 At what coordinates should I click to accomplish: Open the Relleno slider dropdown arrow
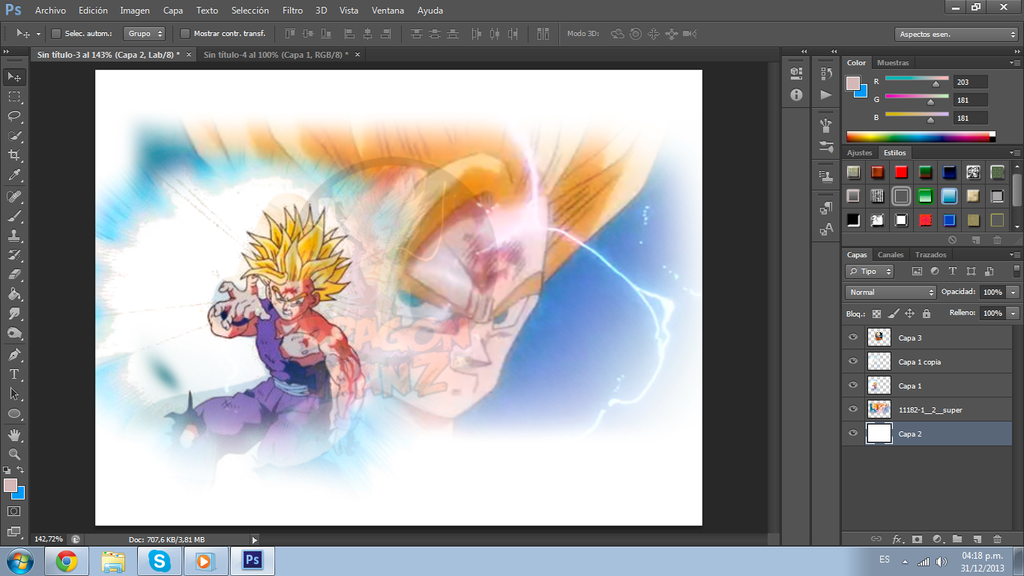point(1013,313)
